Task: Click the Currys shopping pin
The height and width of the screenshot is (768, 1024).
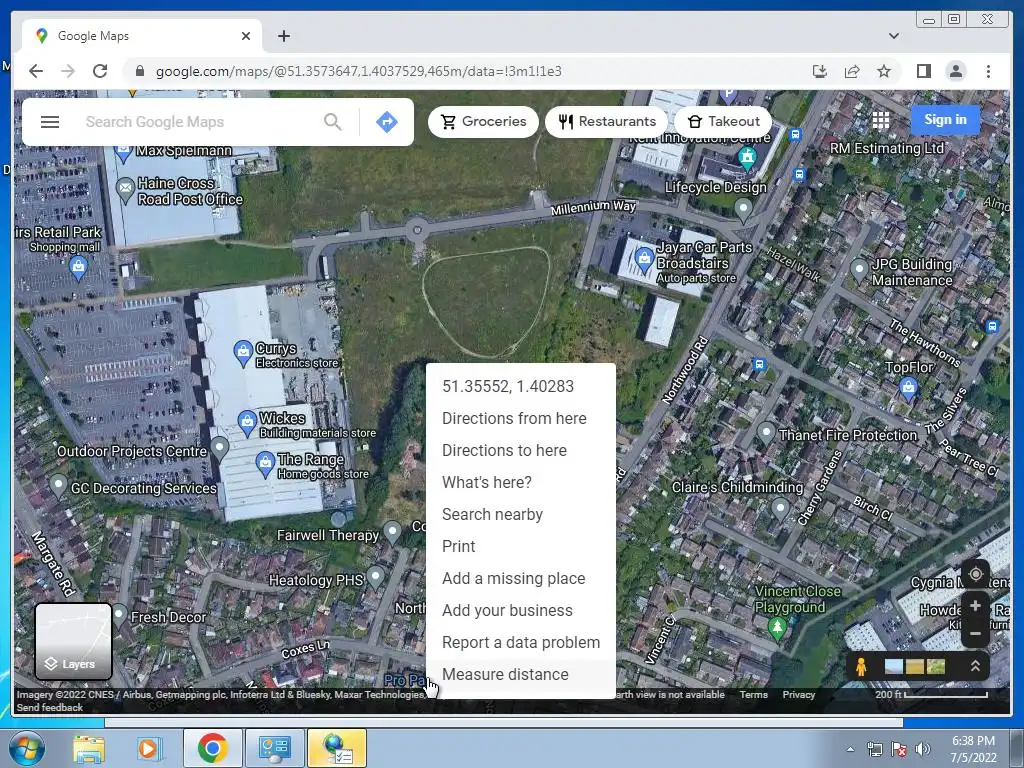Action: (x=243, y=353)
